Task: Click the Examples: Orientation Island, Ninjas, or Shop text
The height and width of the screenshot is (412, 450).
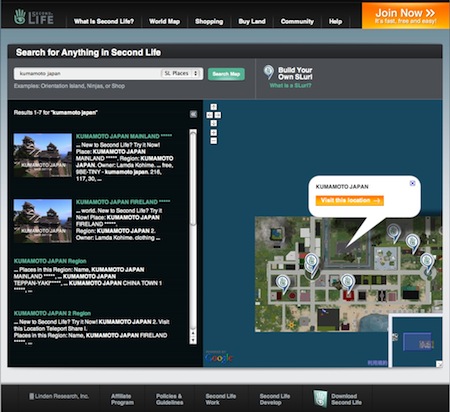Action: (x=69, y=86)
